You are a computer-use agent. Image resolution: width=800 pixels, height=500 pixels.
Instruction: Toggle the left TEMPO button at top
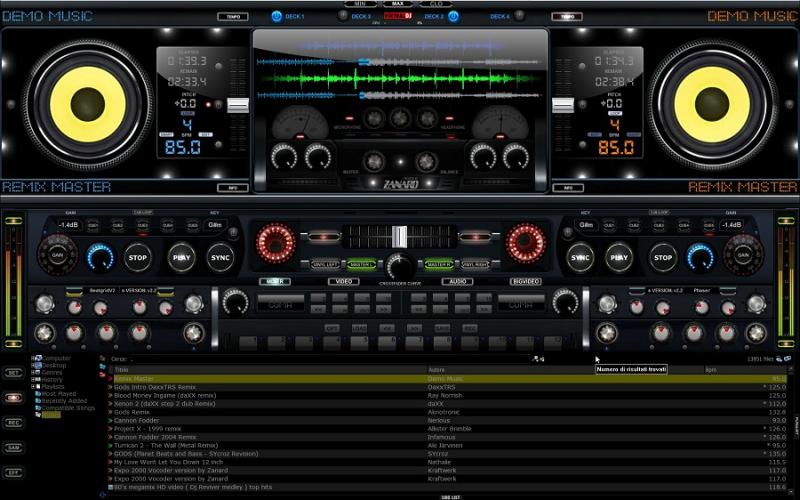(233, 16)
